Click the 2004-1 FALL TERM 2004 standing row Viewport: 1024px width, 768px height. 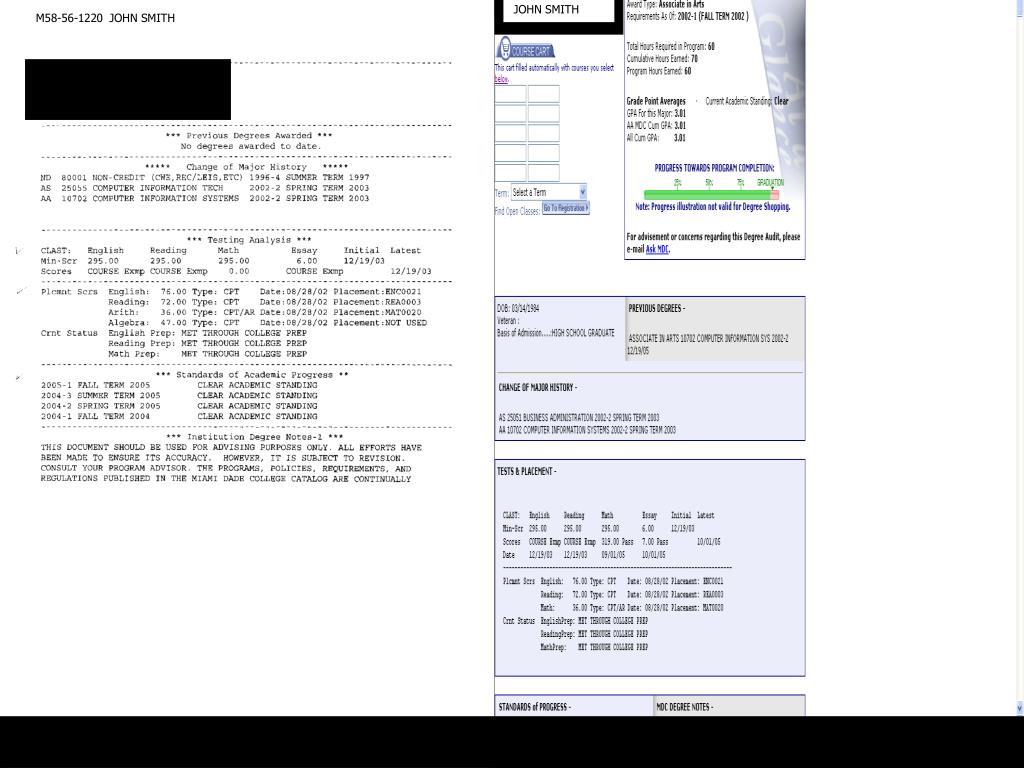tap(179, 417)
